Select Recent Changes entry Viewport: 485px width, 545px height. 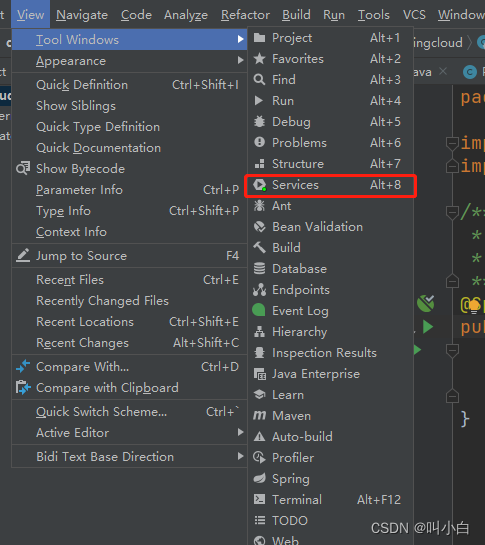coord(129,343)
